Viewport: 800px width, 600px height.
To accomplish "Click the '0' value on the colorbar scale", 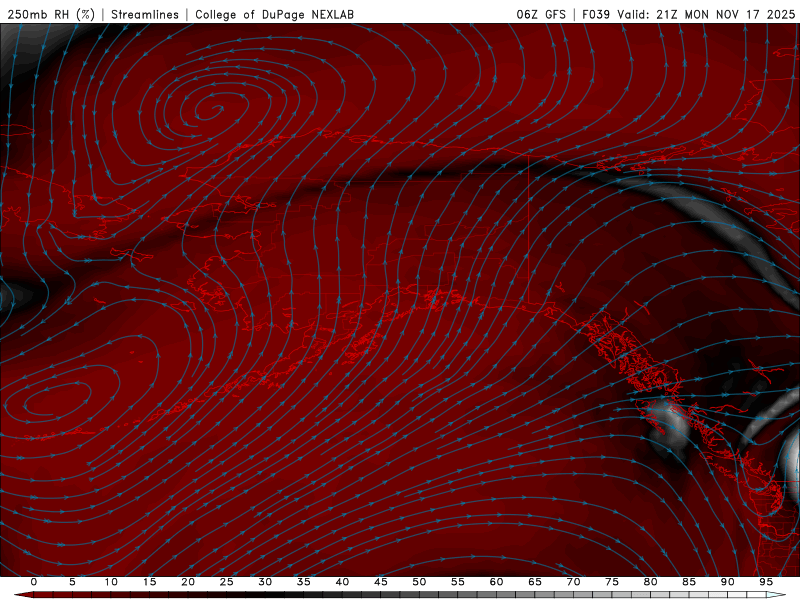I will tap(34, 582).
